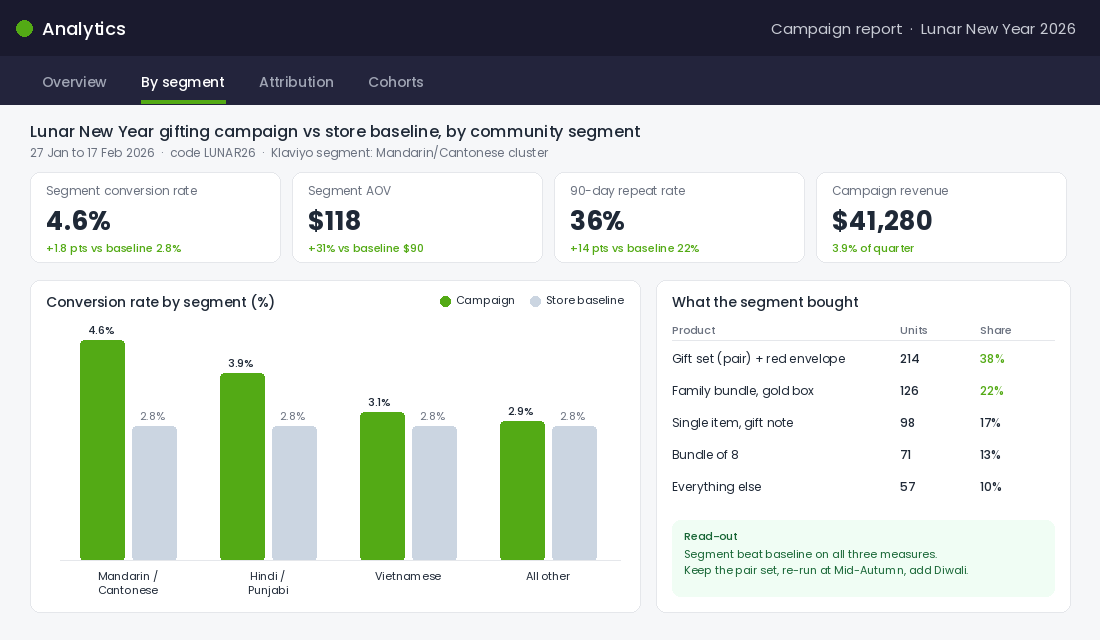Click the gray baseline bar for Vietnamese
Screen dimensions: 1100x640
(x=434, y=493)
